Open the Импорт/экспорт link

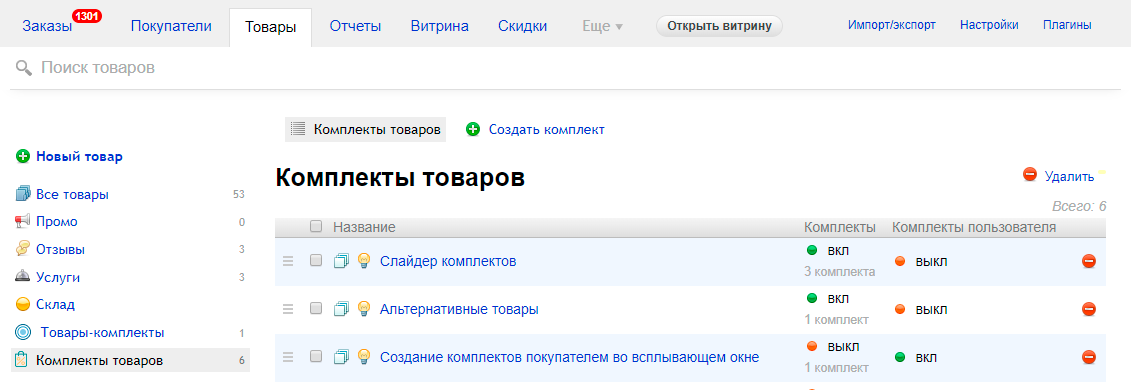[892, 25]
